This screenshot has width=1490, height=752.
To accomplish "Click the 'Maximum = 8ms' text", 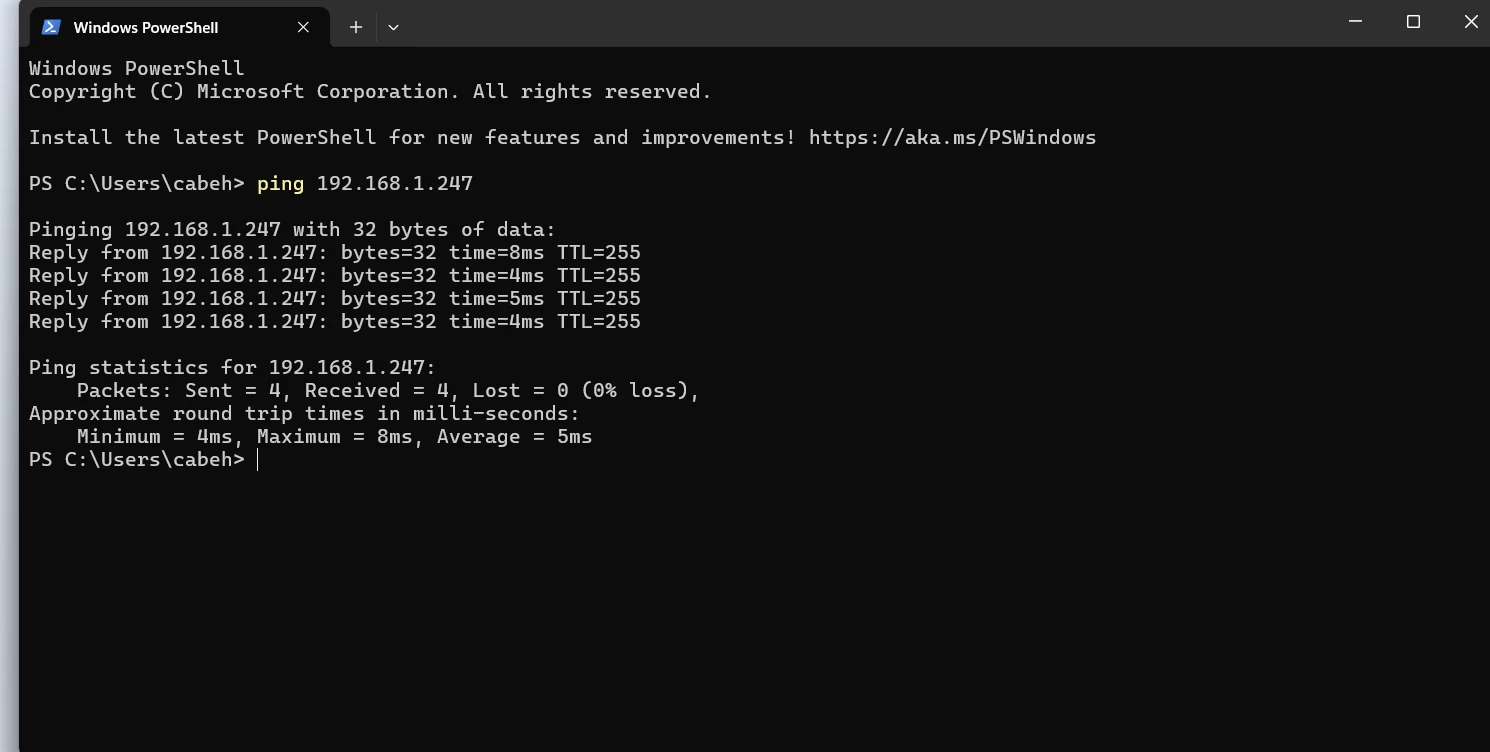I will pos(334,437).
